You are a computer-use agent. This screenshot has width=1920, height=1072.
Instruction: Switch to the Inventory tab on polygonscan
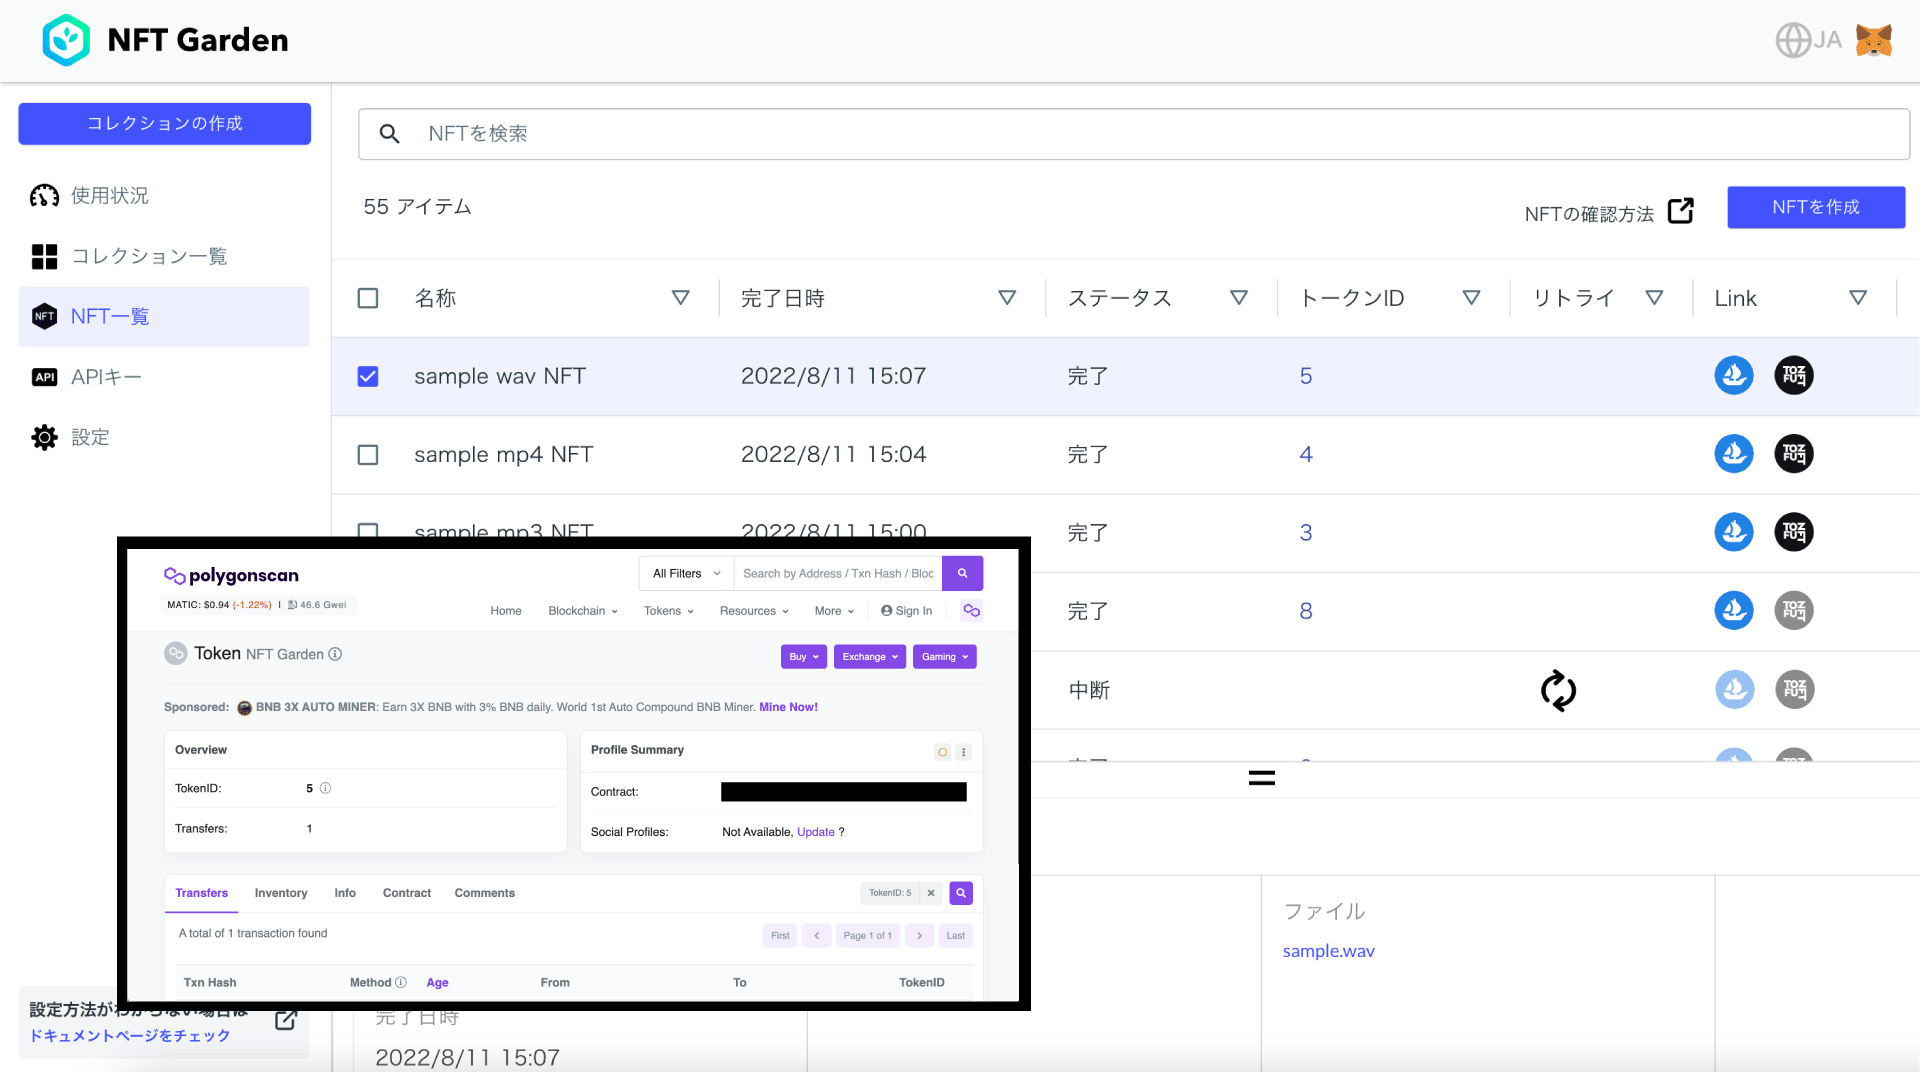[x=281, y=893]
